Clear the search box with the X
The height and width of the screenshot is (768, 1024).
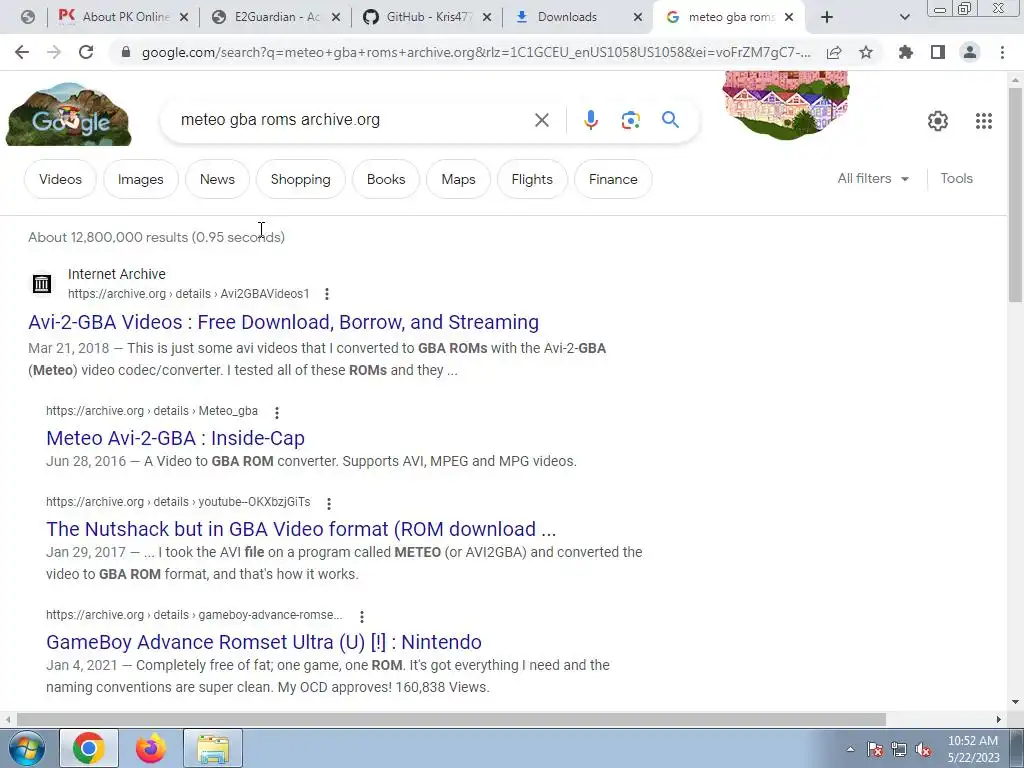point(541,120)
